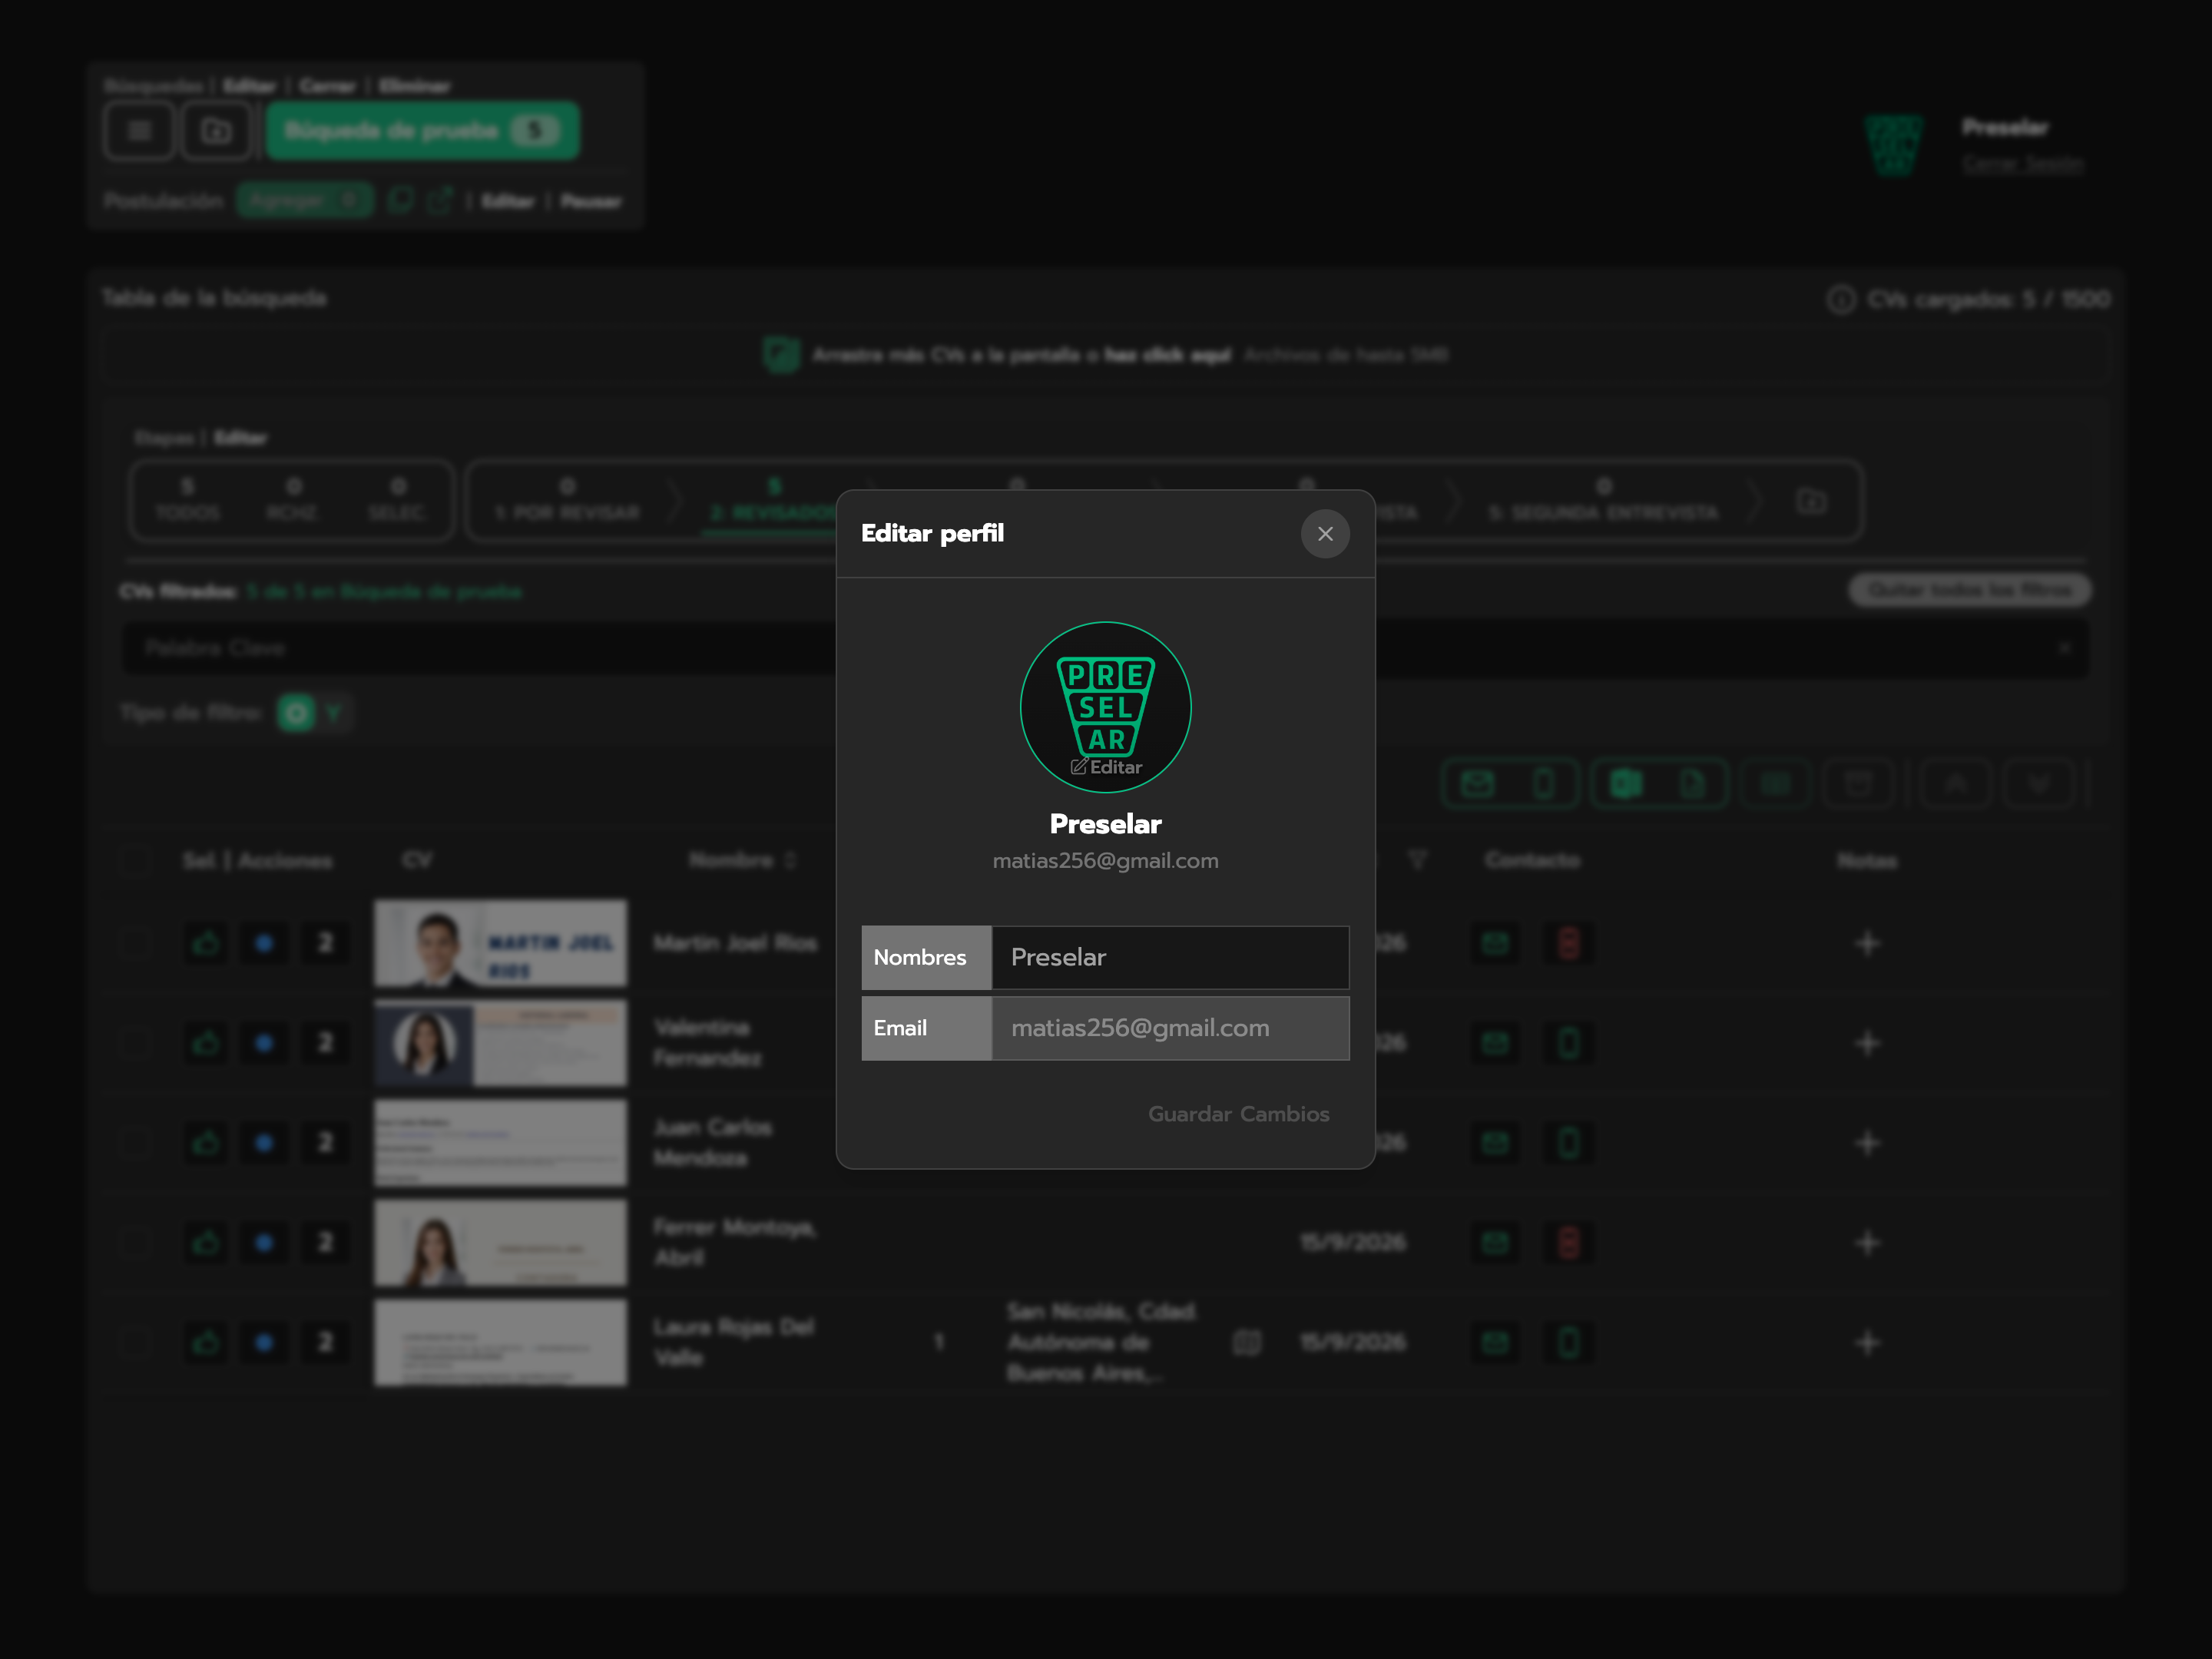Focus the Nombres input containing Preselar
Screen dimensions: 2212x1659
(1170, 957)
